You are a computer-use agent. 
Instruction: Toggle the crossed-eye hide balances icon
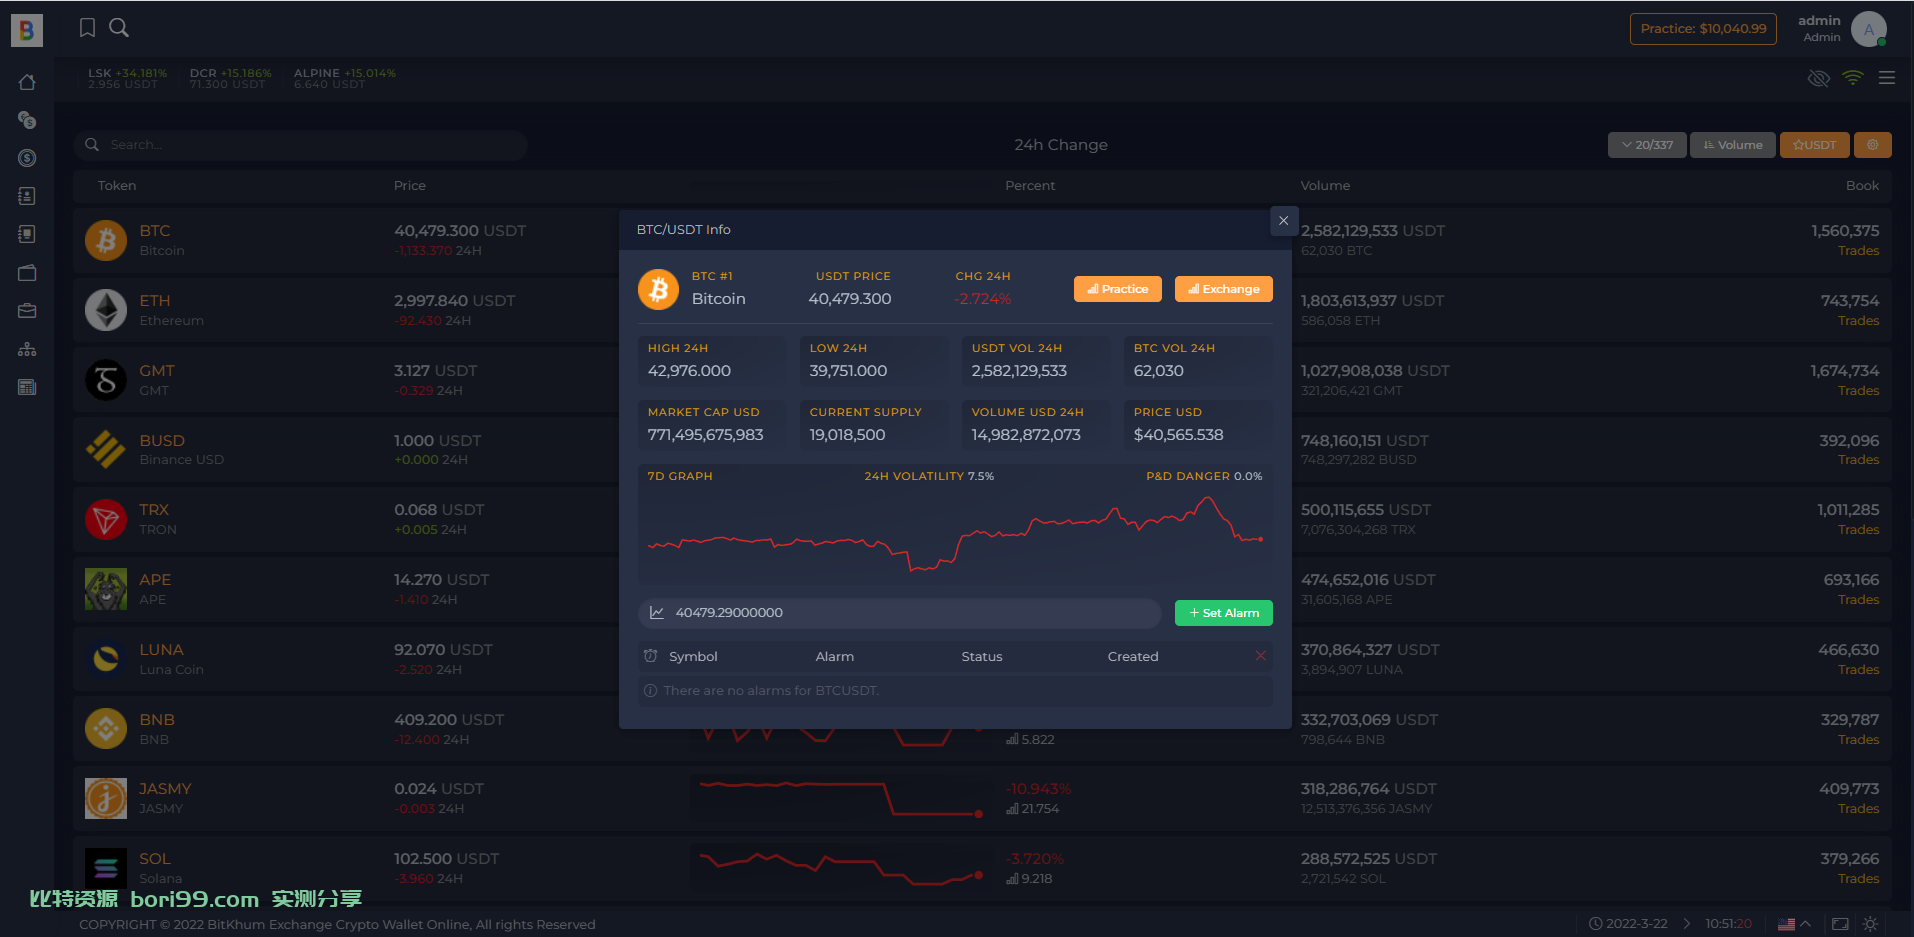tap(1819, 78)
